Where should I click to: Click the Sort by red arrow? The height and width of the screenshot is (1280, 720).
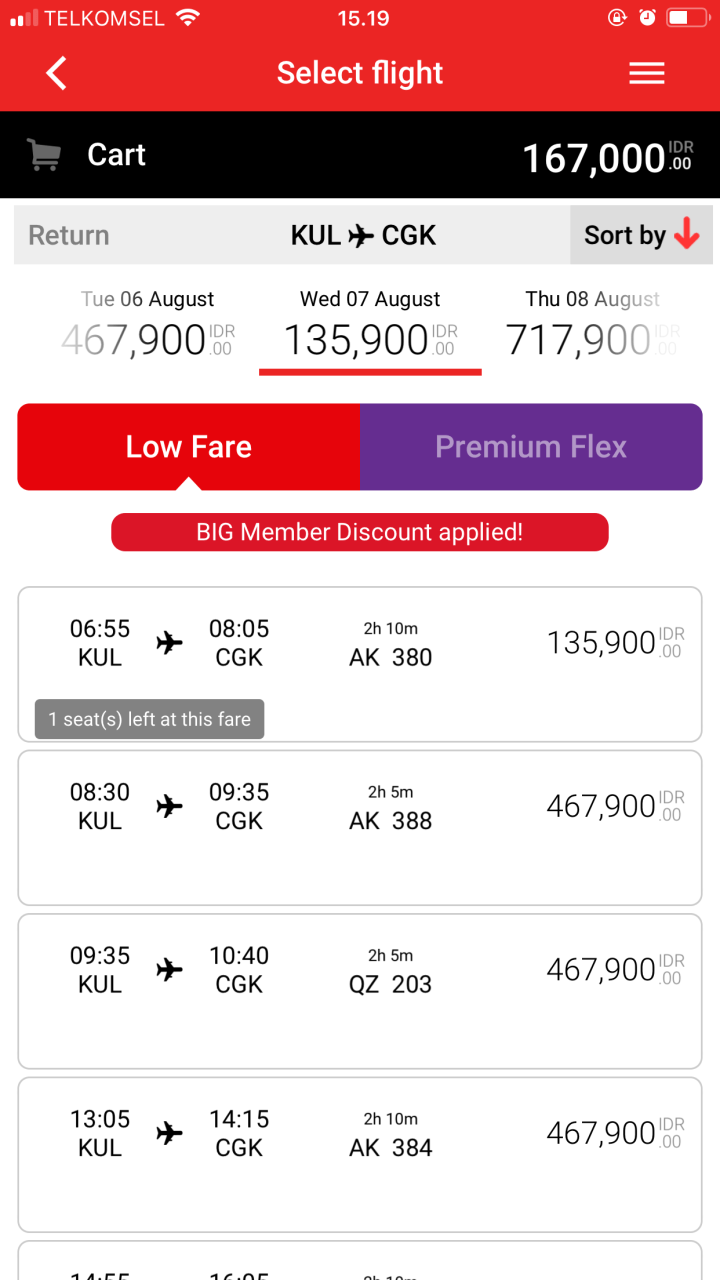click(687, 235)
